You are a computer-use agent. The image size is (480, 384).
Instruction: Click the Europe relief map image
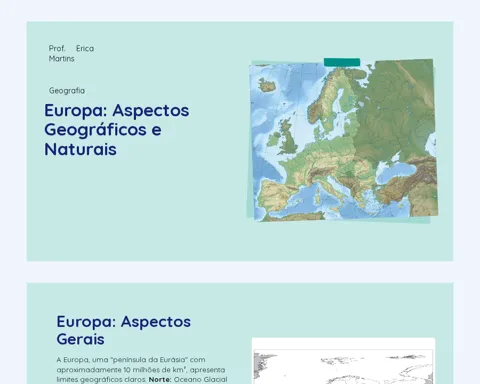(343, 140)
